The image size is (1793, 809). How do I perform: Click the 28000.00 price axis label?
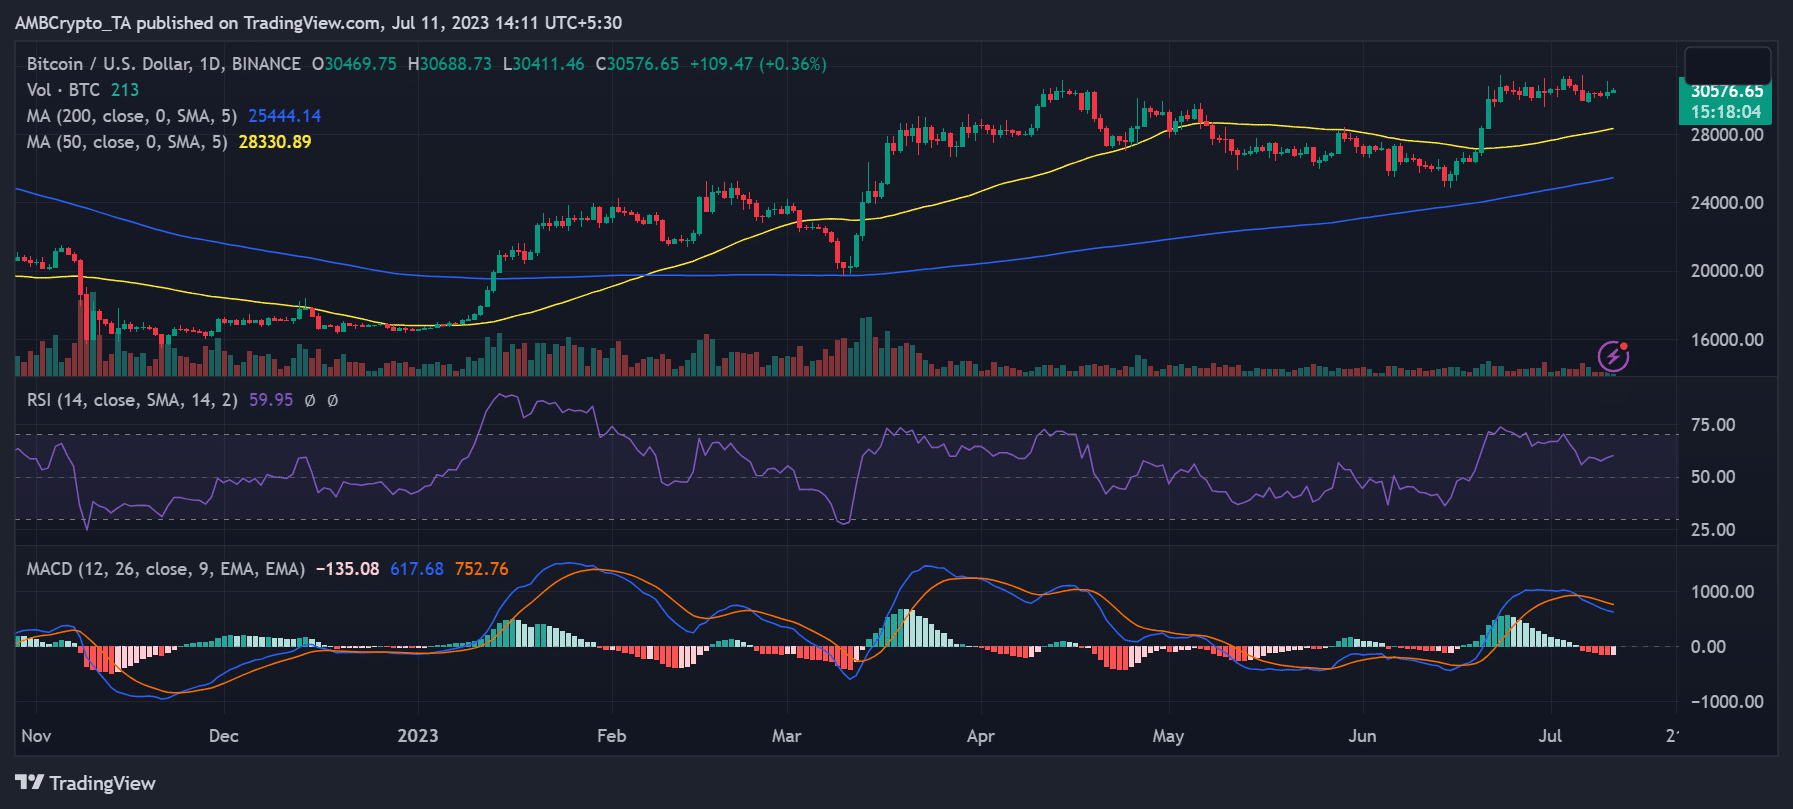pyautogui.click(x=1727, y=135)
